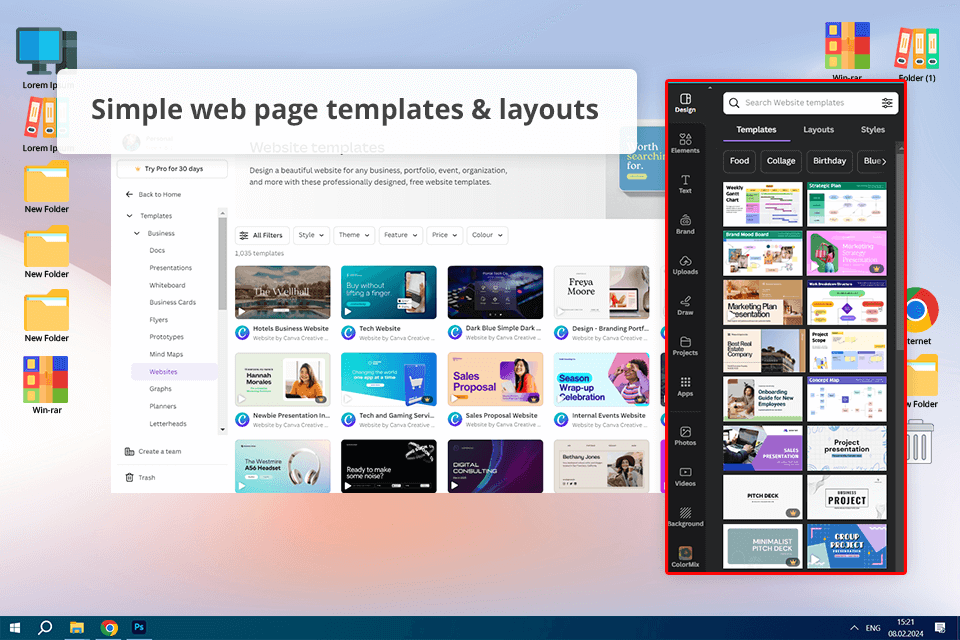Open the Apps panel

(x=685, y=386)
